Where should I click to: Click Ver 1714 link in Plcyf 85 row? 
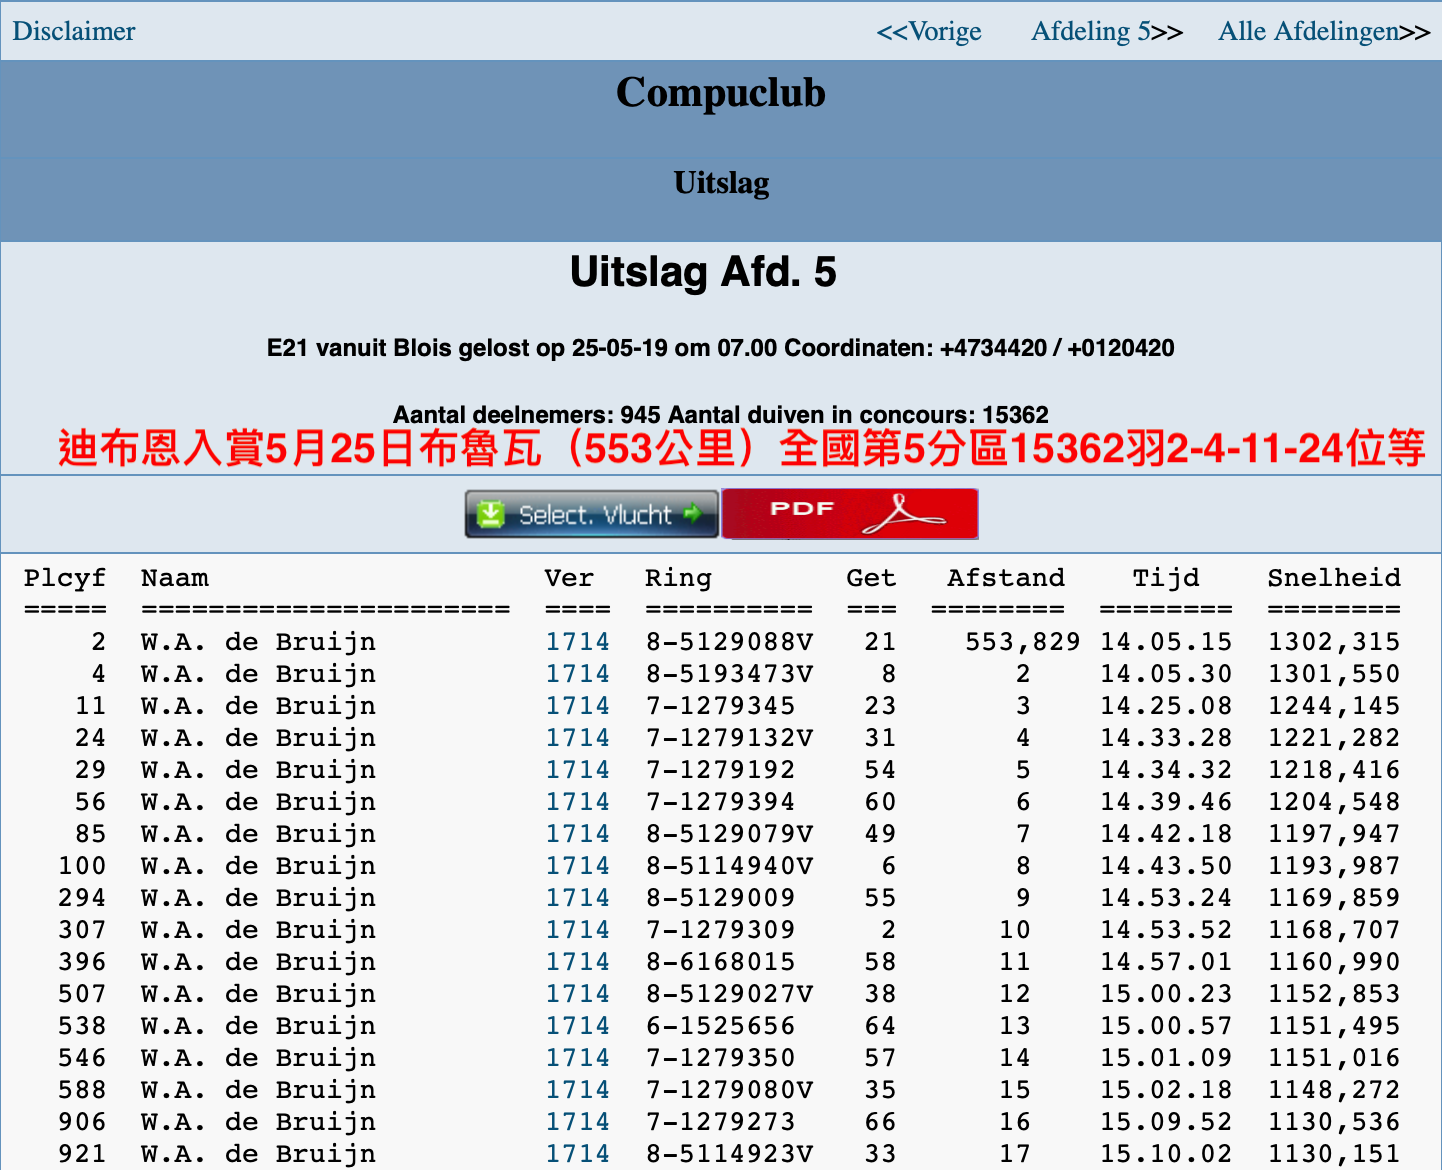(578, 834)
